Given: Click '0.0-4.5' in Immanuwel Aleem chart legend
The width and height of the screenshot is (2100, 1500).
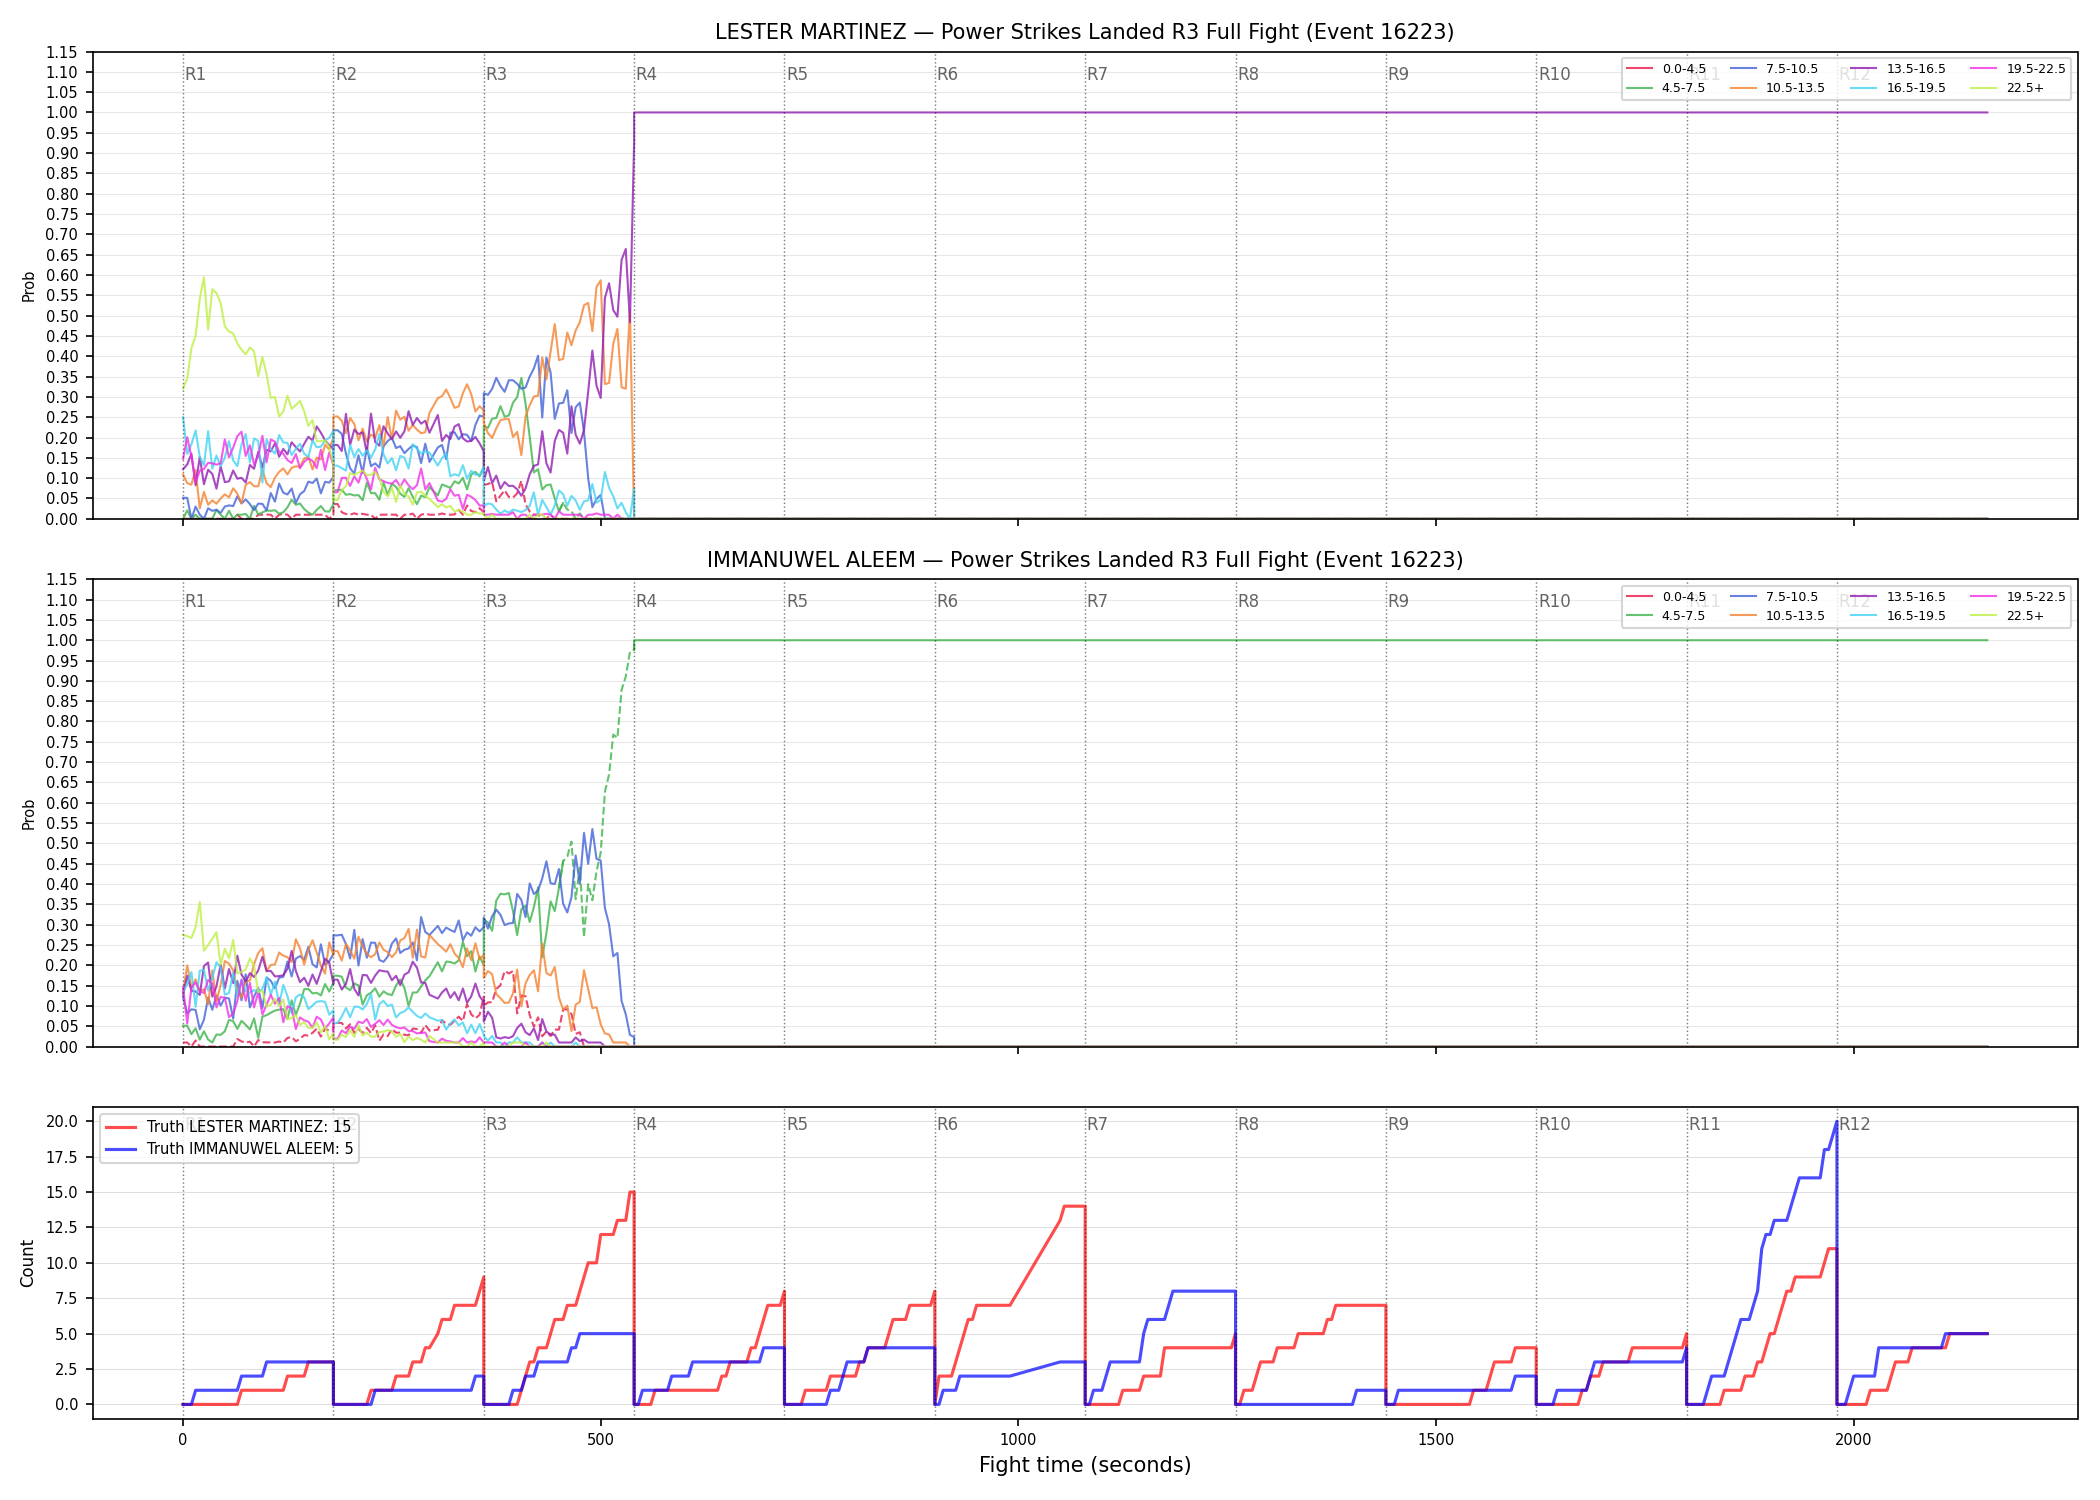Looking at the screenshot, I should (1684, 597).
